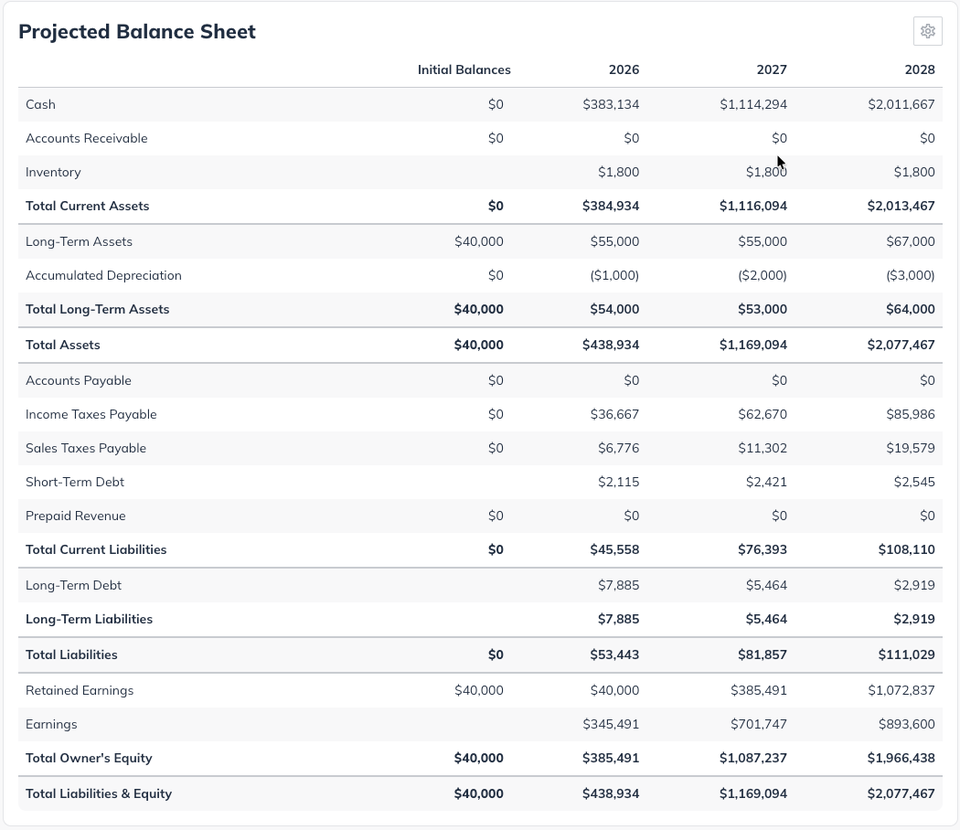Click Total Current Liabilities $76,393

tap(762, 549)
